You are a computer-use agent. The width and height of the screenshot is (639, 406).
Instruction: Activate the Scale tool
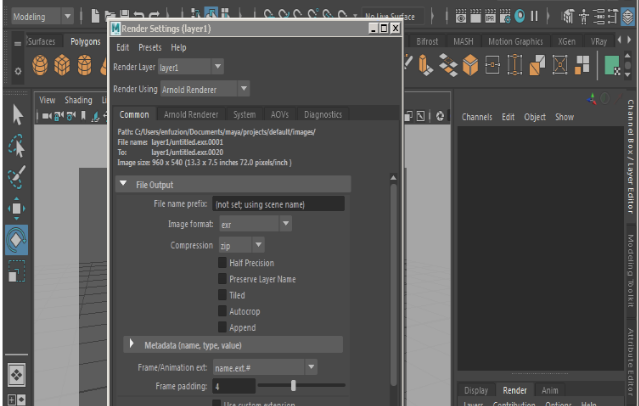pos(16,271)
